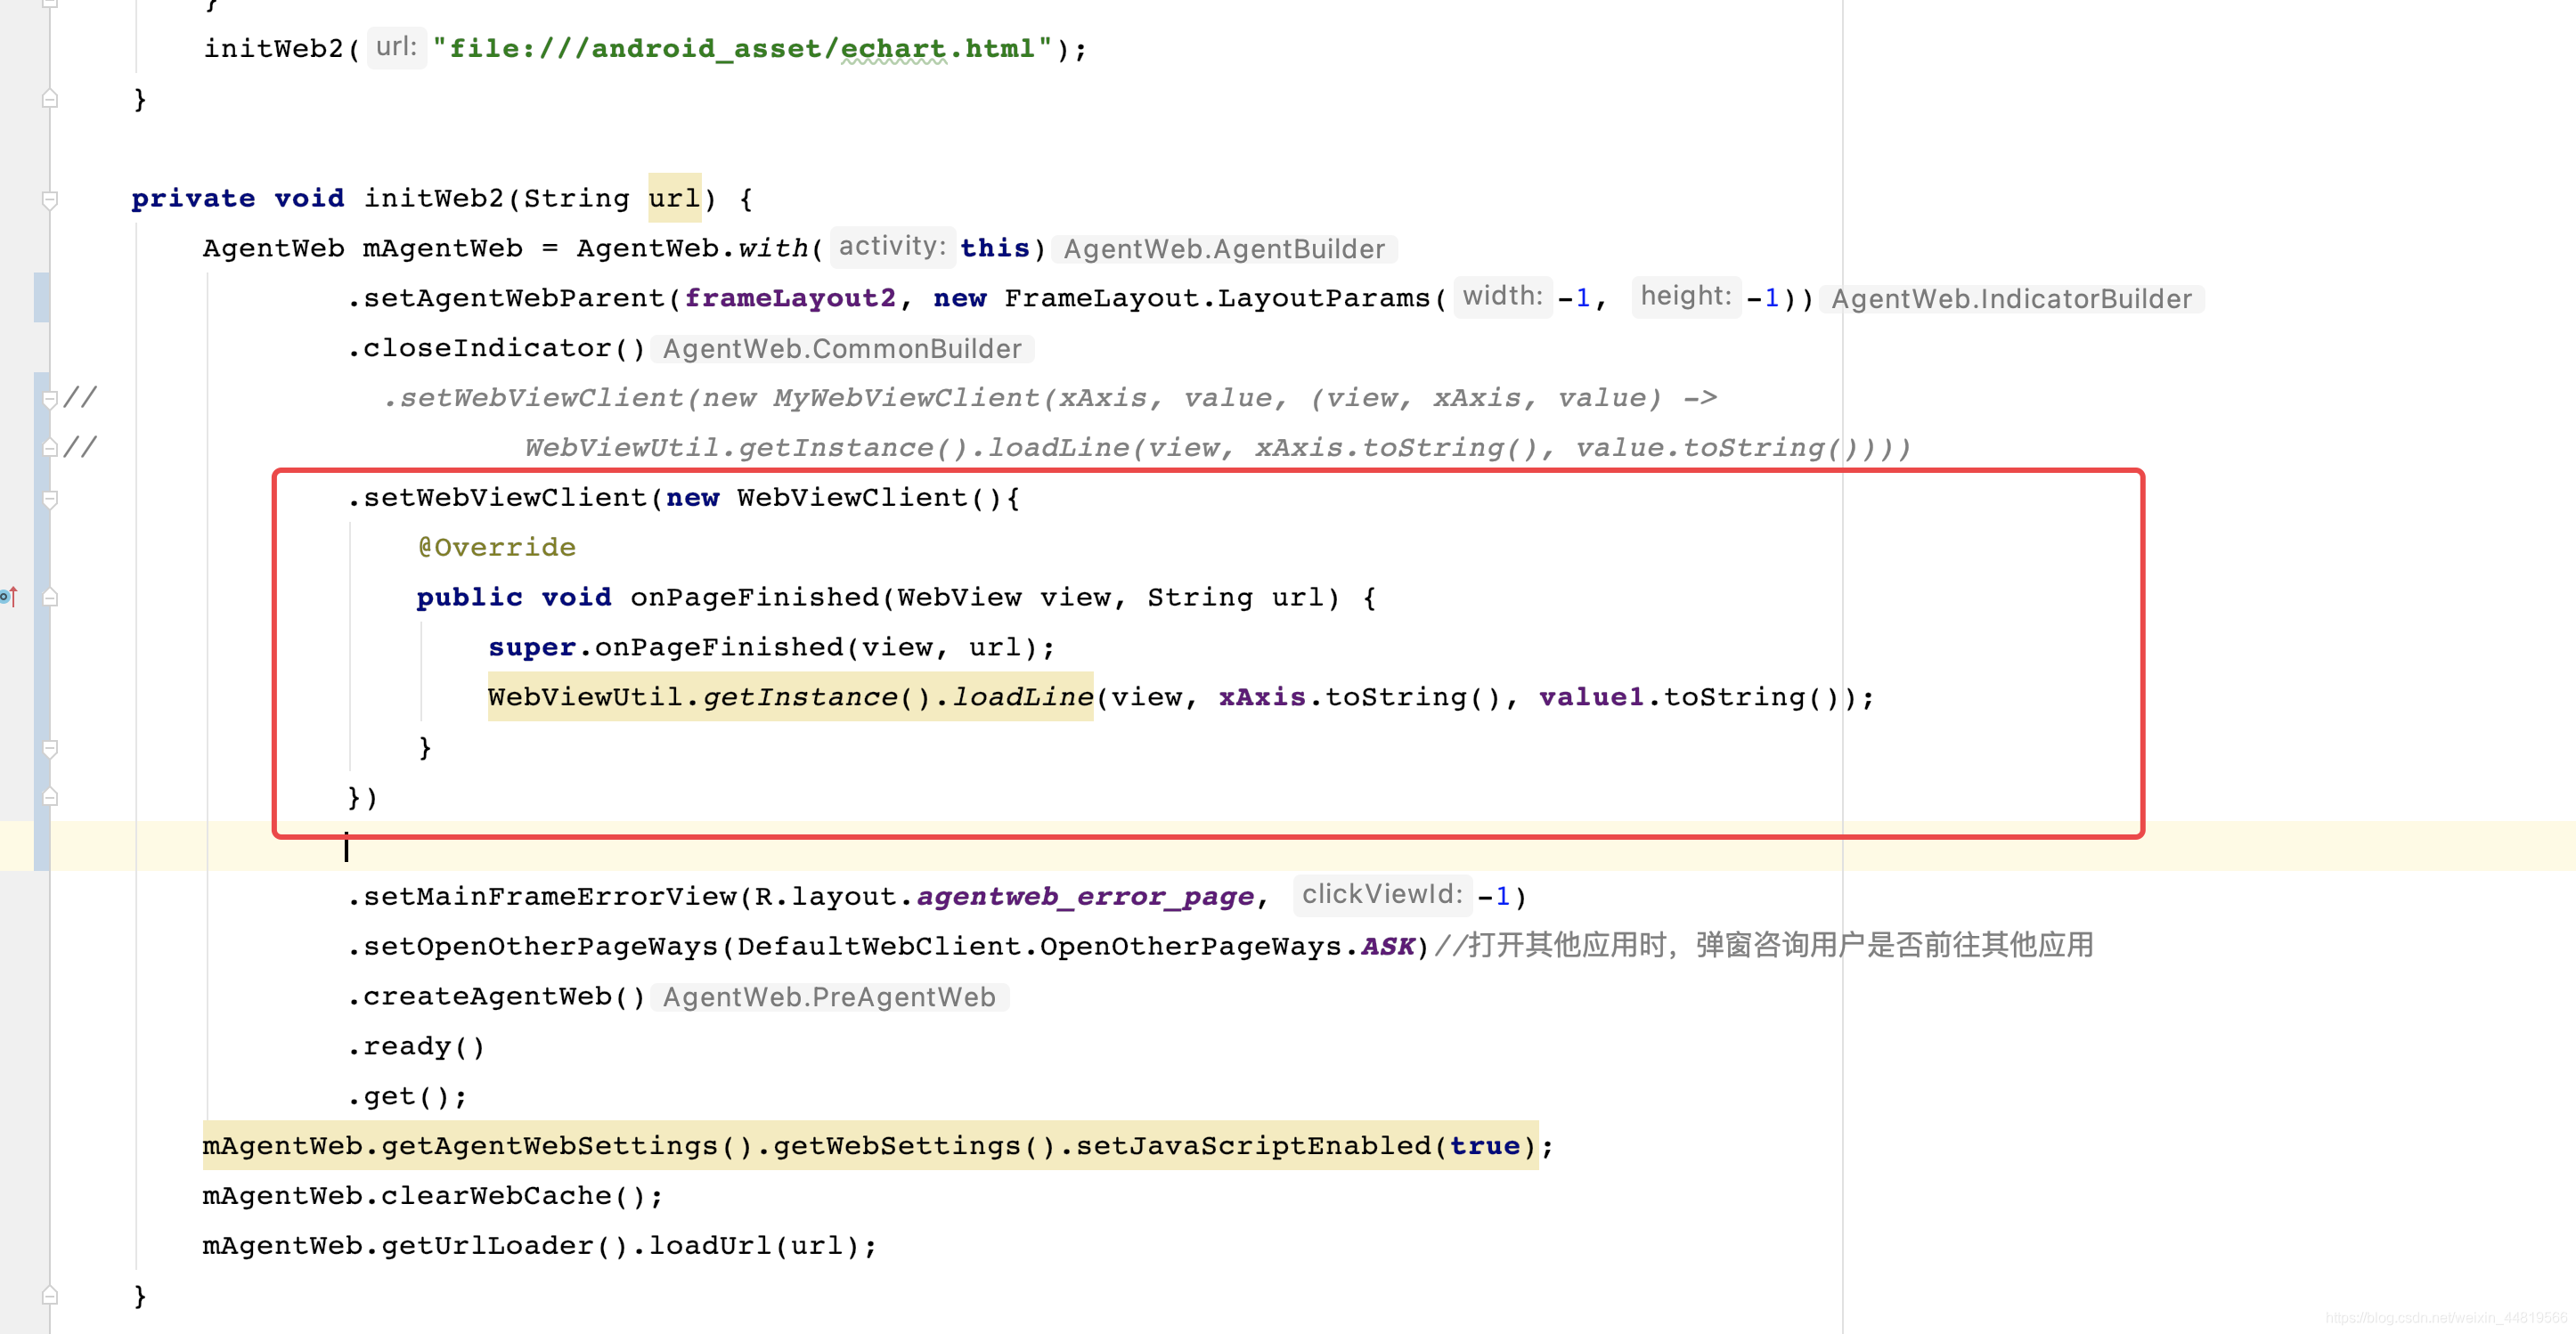The image size is (2576, 1334).
Task: Click the agentweb_error_page layout reference
Action: [x=1085, y=897]
